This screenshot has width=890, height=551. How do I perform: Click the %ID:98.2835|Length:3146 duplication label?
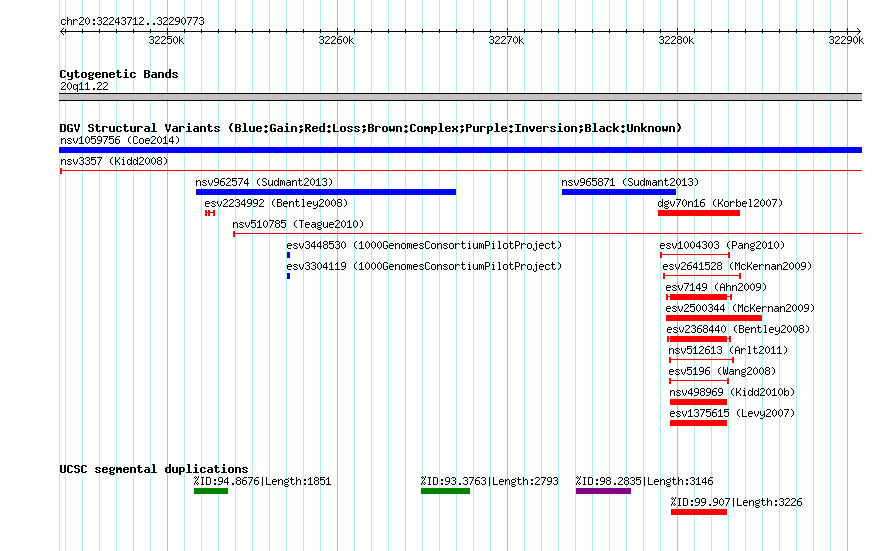click(645, 481)
